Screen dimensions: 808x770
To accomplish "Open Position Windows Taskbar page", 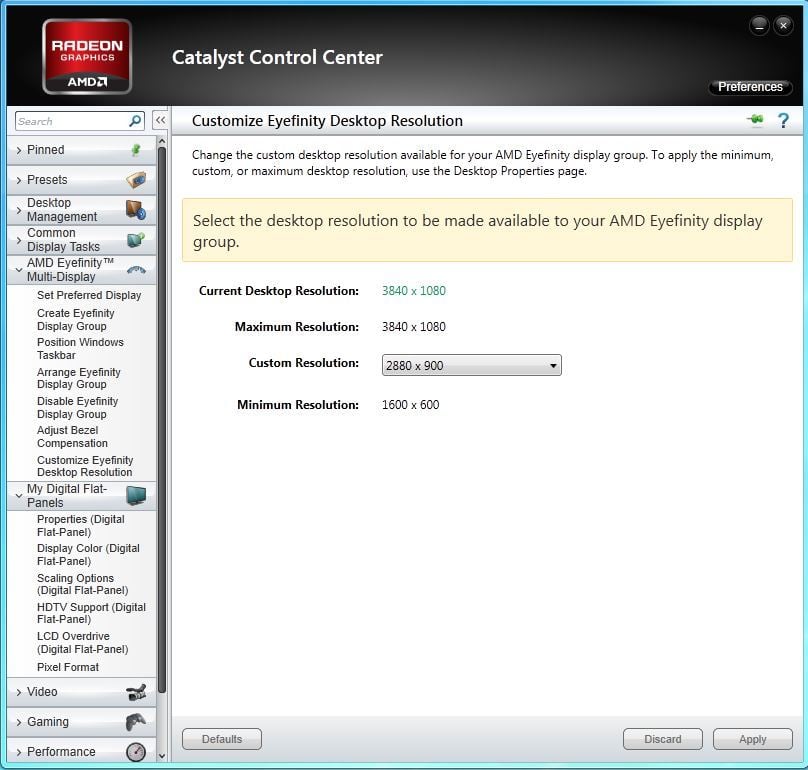I will pyautogui.click(x=80, y=348).
